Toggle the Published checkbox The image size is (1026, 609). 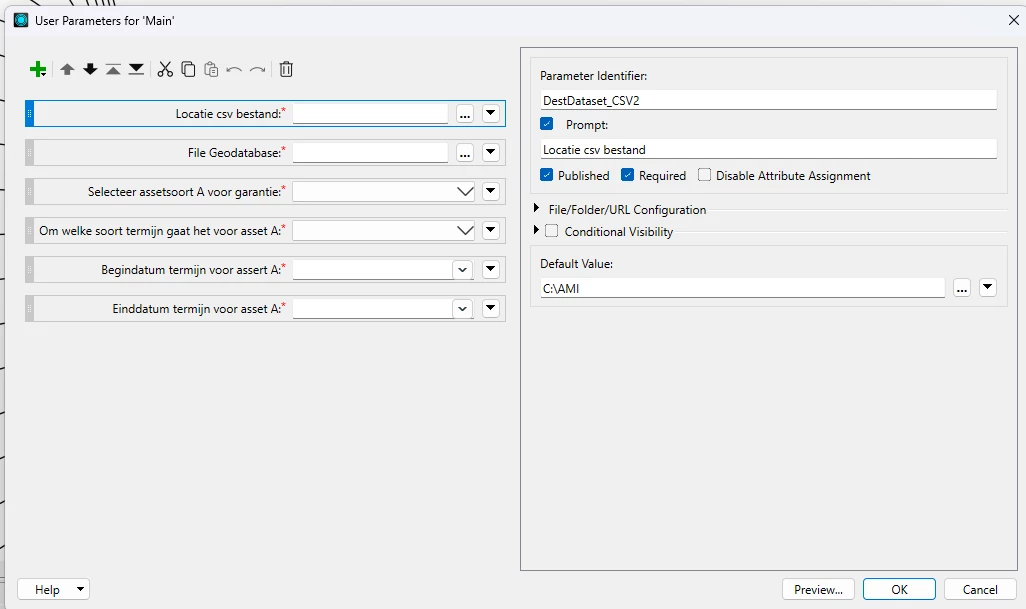pos(547,175)
